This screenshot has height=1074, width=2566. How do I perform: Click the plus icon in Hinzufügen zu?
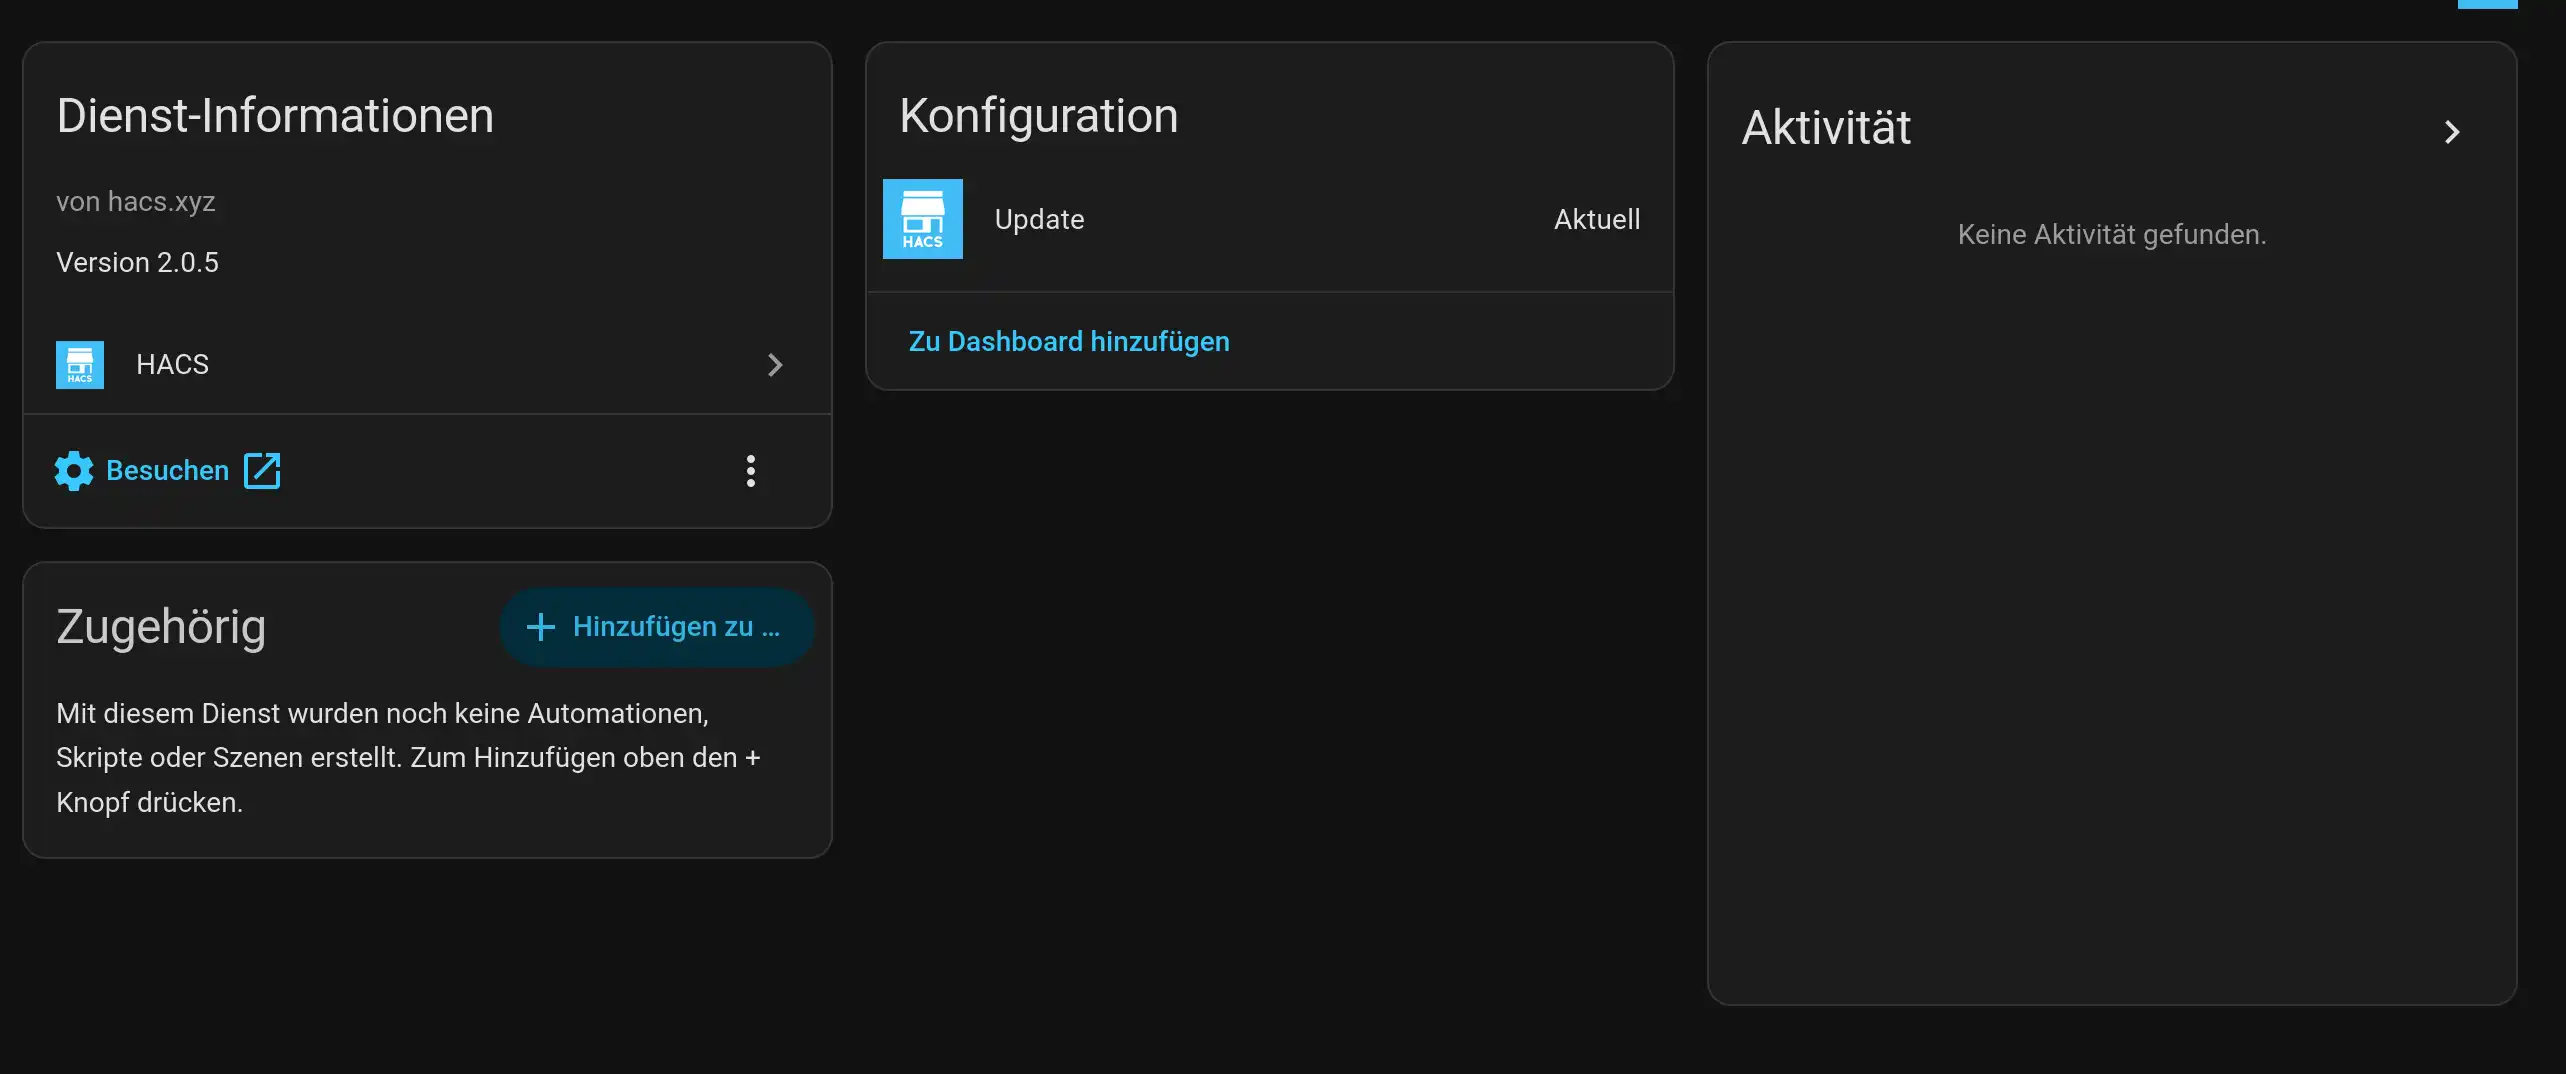(541, 627)
